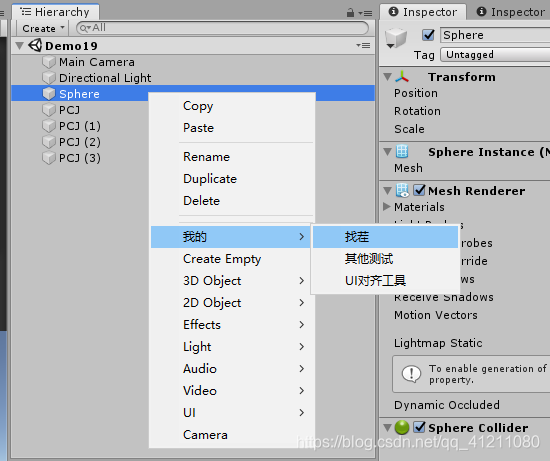Image resolution: width=550 pixels, height=461 pixels.
Task: Collapse the Transform component
Action: click(x=387, y=76)
